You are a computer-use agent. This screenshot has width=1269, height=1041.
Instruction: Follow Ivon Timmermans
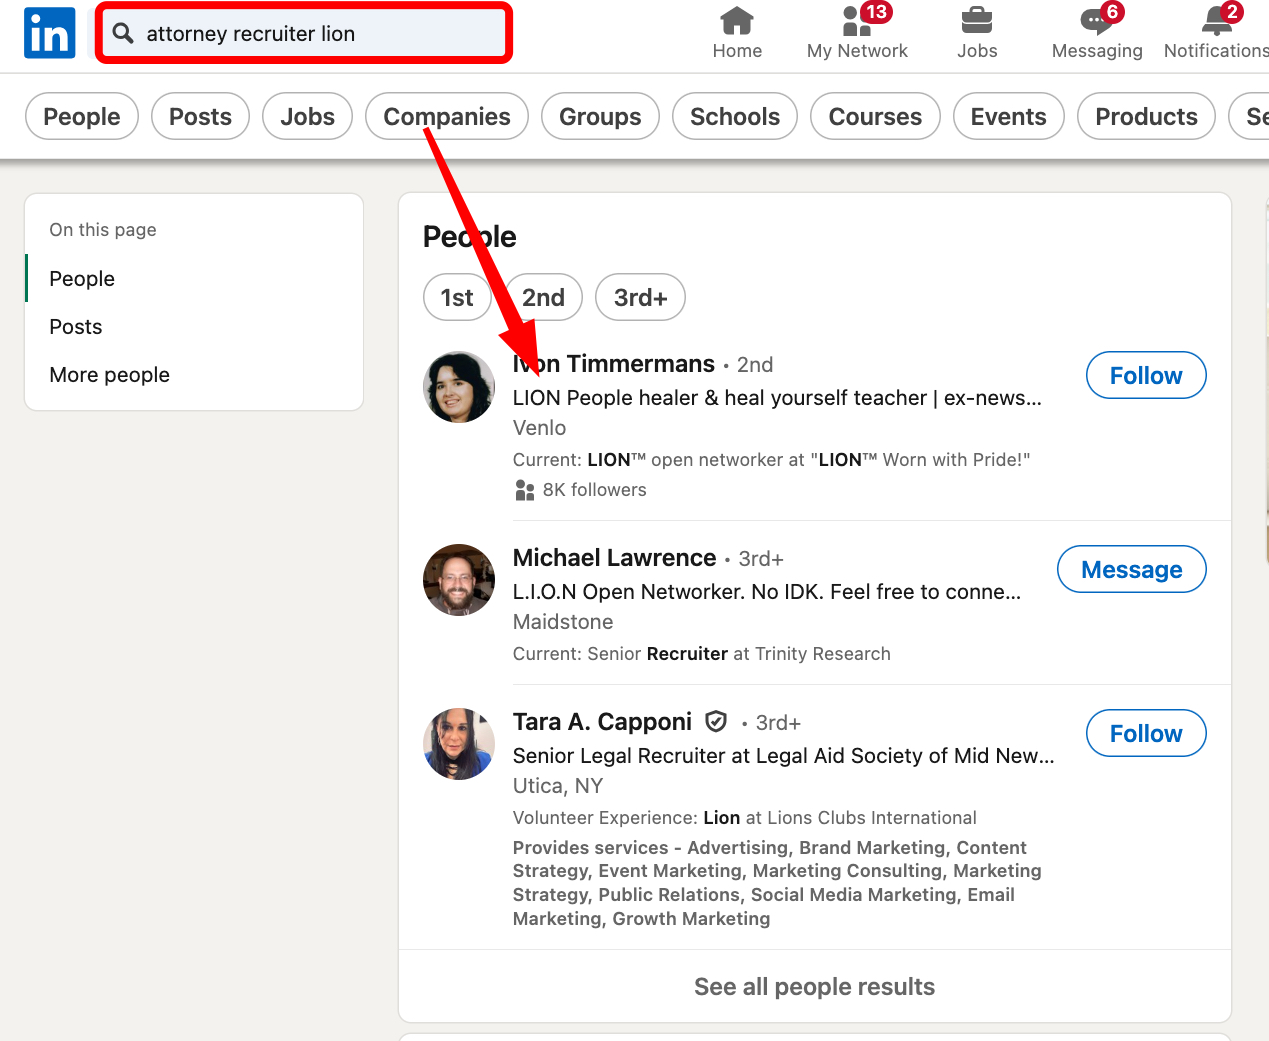1146,375
